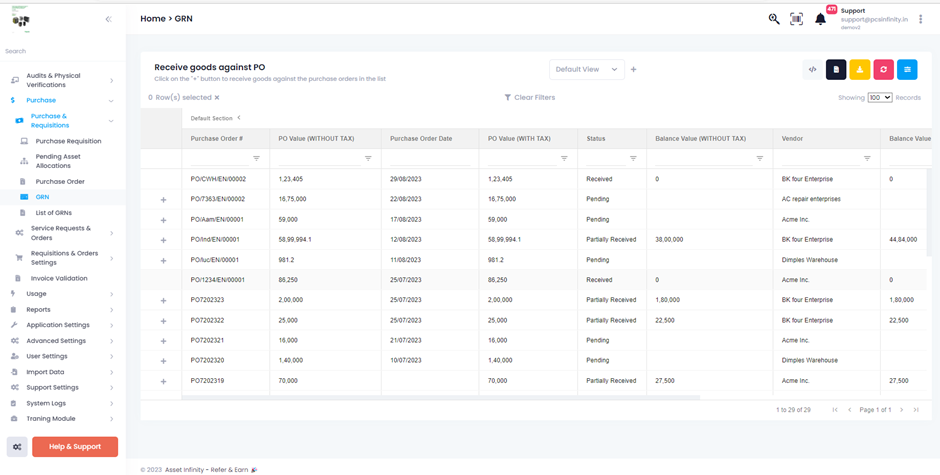This screenshot has width=940, height=475.
Task: Click the Purchase Order Date filter input
Action: tap(430, 159)
